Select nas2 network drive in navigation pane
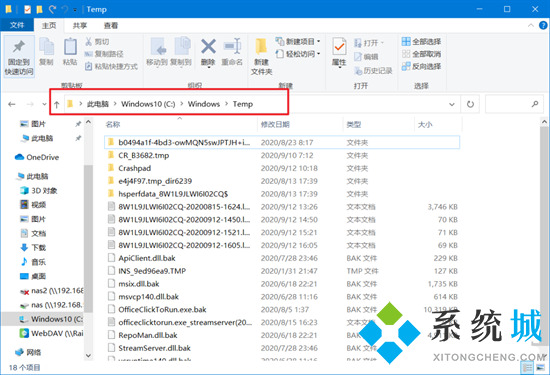 (52, 290)
